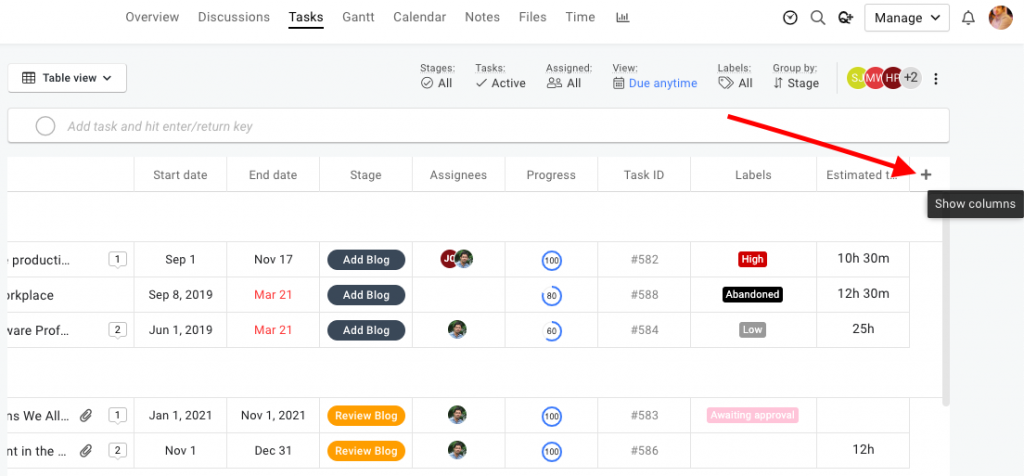The height and width of the screenshot is (476, 1024).
Task: Click the quick add people icon
Action: tap(846, 18)
